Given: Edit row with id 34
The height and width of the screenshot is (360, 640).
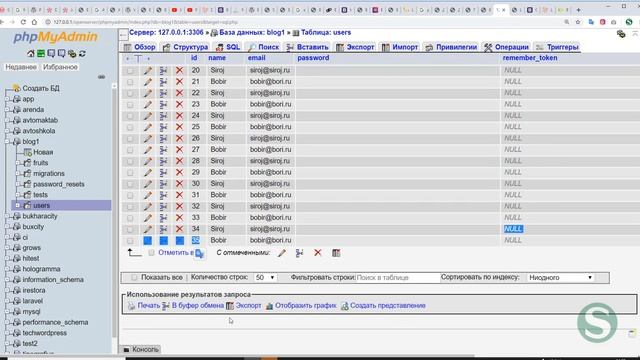Looking at the screenshot, I should [x=148, y=229].
